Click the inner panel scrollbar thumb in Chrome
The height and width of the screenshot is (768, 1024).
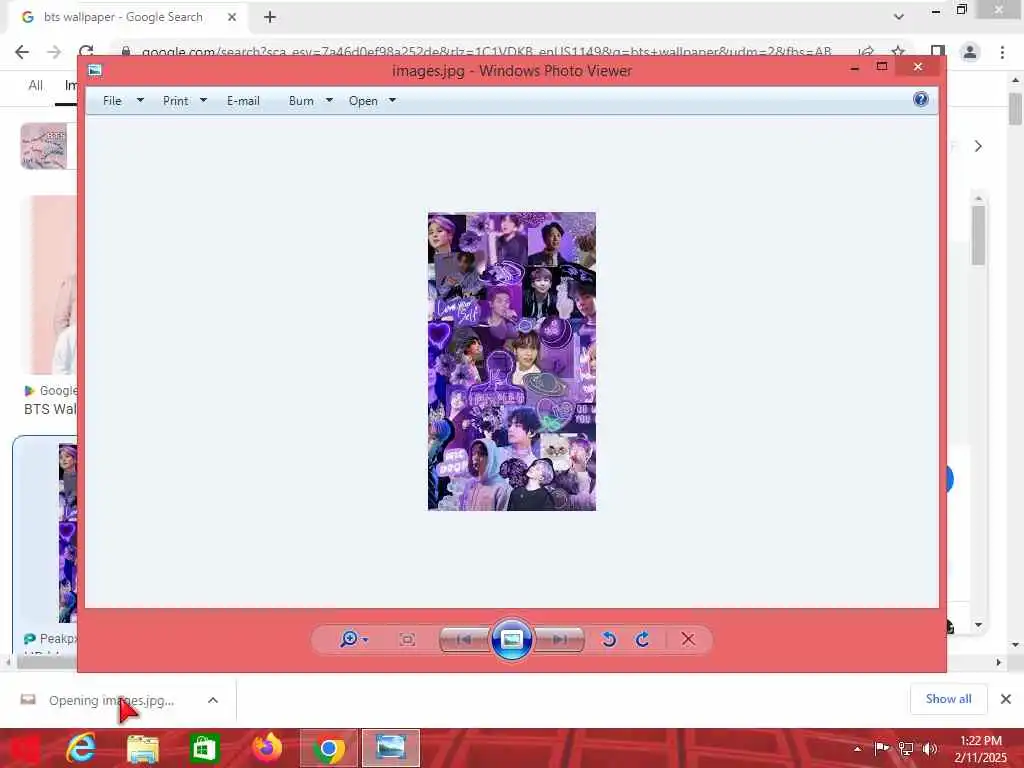[978, 236]
